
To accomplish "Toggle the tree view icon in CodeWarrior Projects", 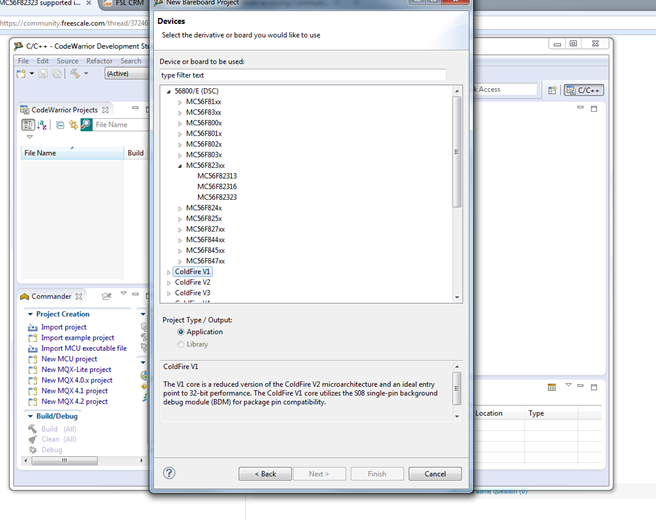I will 28,125.
